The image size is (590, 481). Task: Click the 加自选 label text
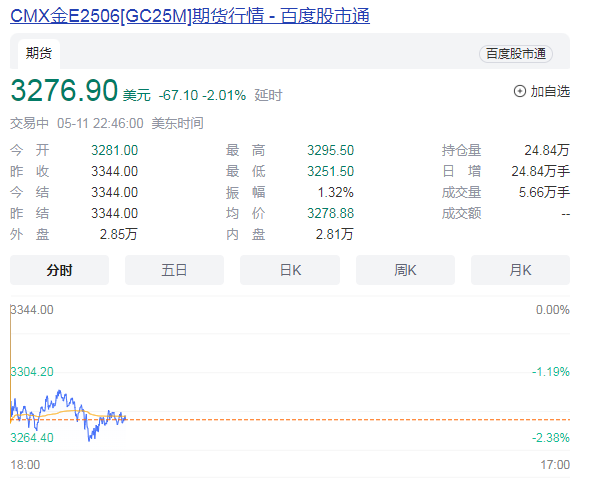[550, 91]
